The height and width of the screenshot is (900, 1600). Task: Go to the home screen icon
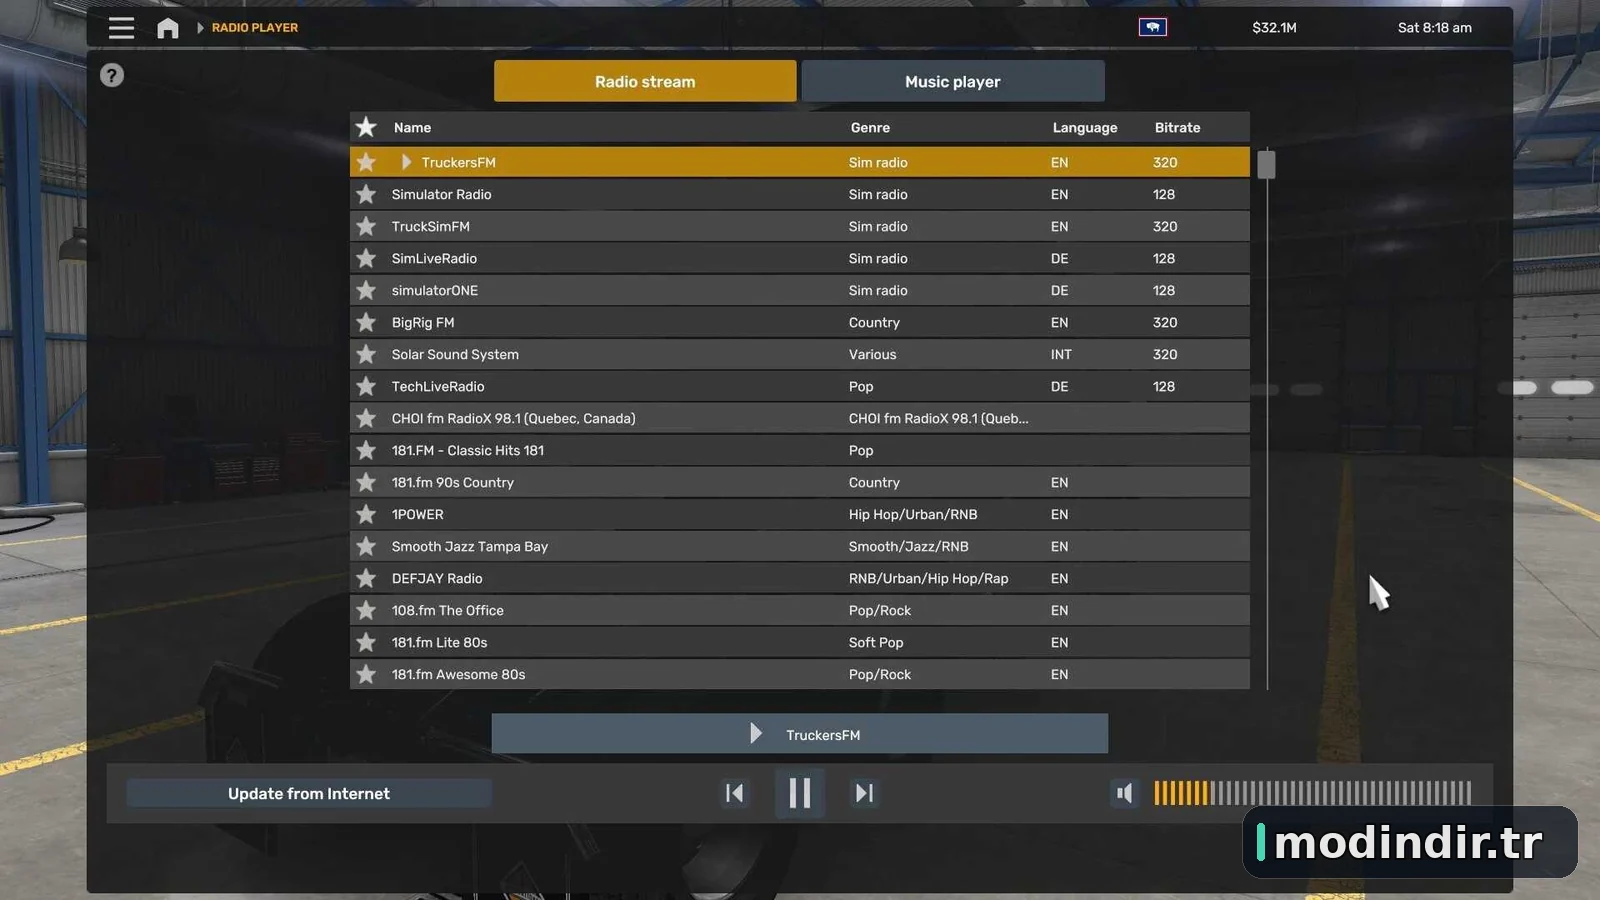pyautogui.click(x=168, y=28)
